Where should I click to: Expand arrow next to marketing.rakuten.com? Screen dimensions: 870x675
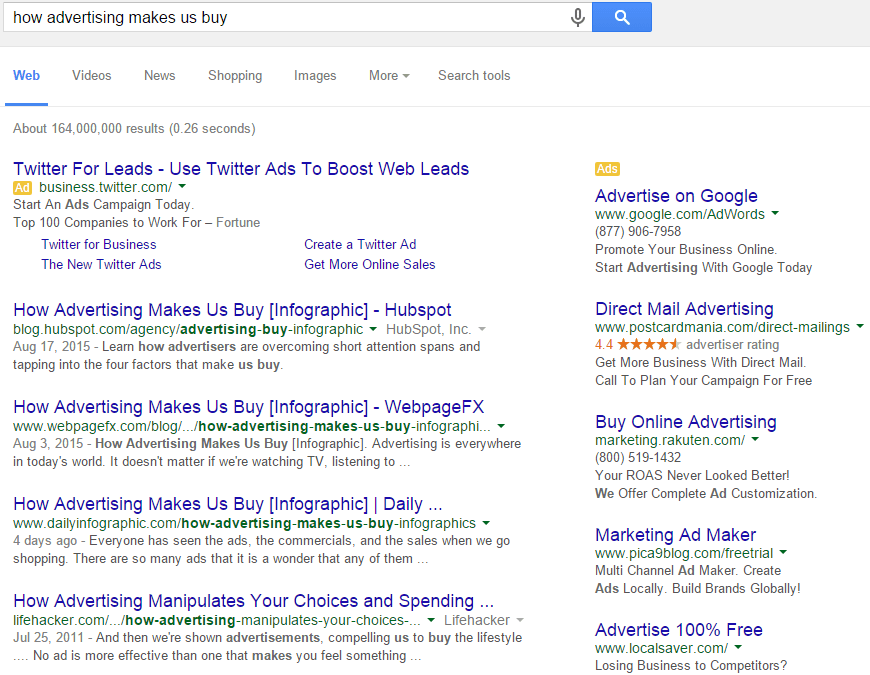point(755,439)
